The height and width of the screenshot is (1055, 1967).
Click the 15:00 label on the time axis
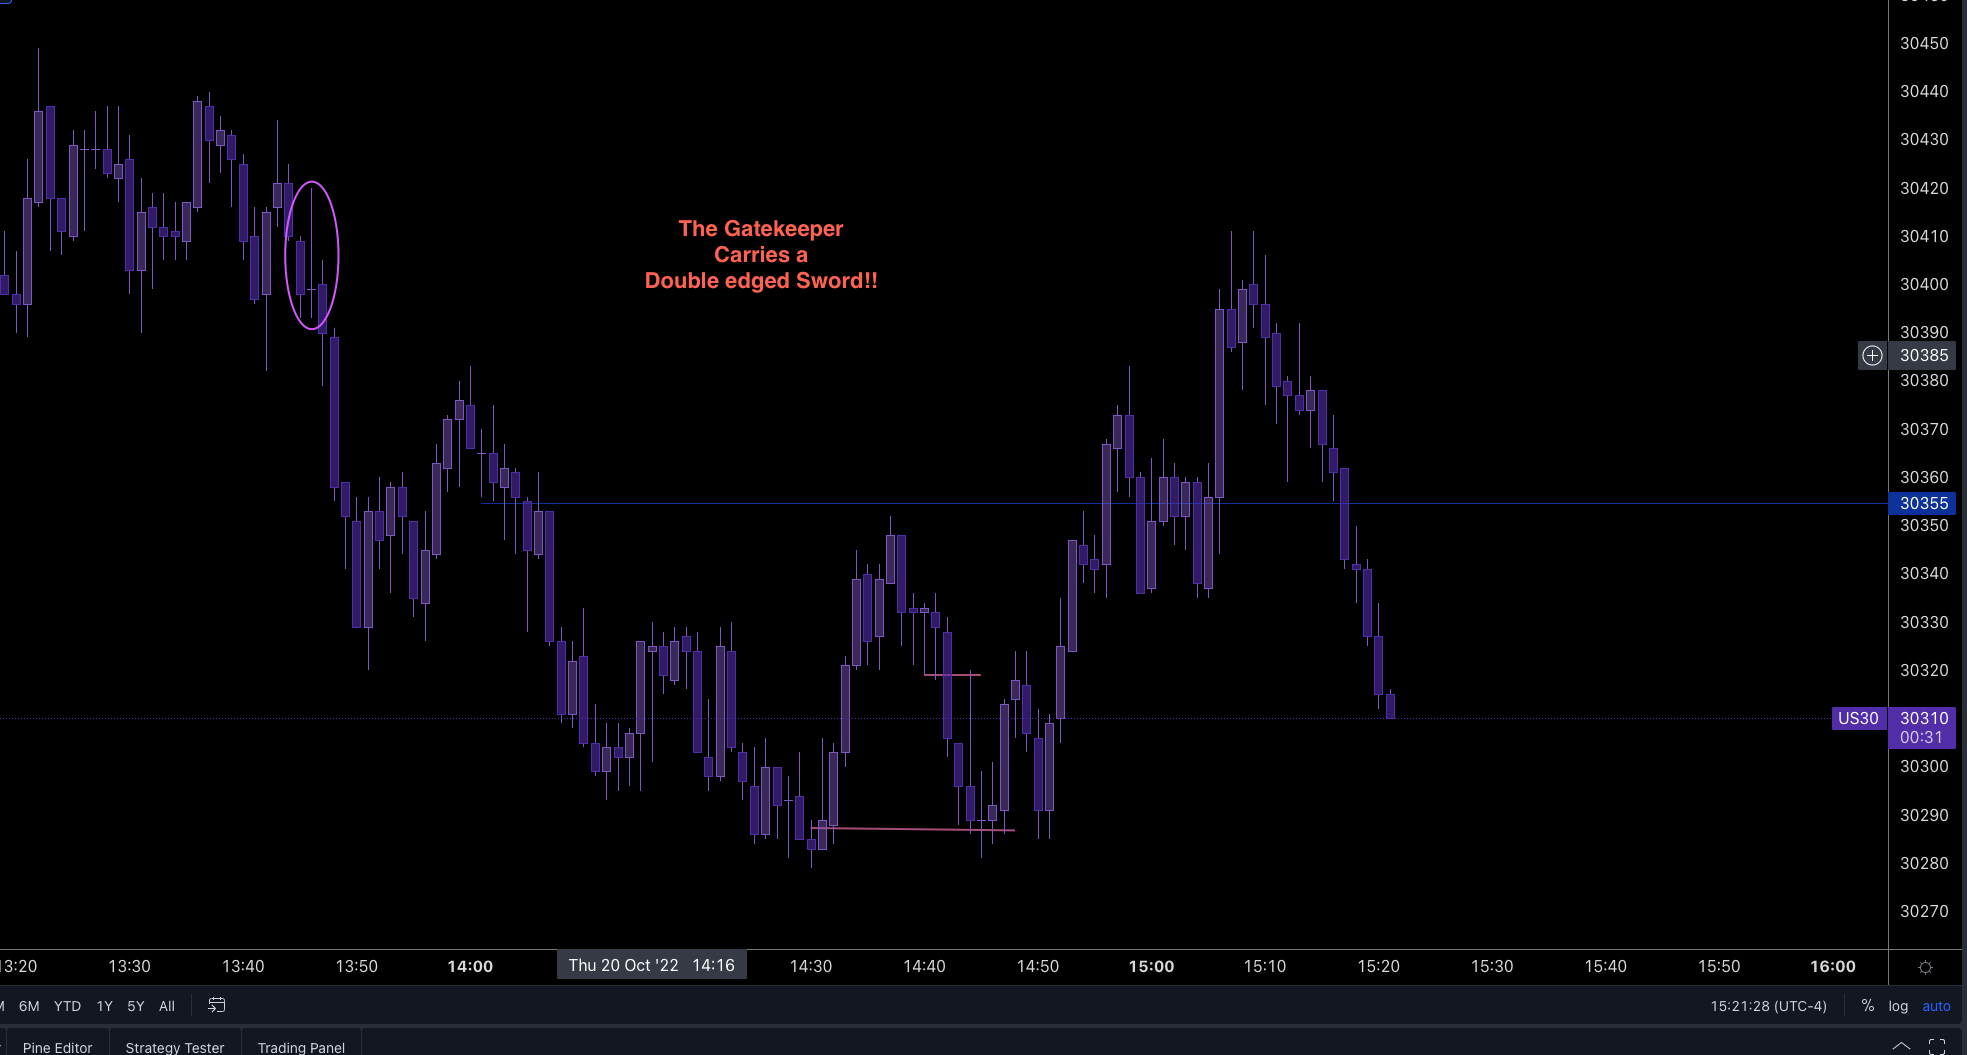coord(1151,966)
